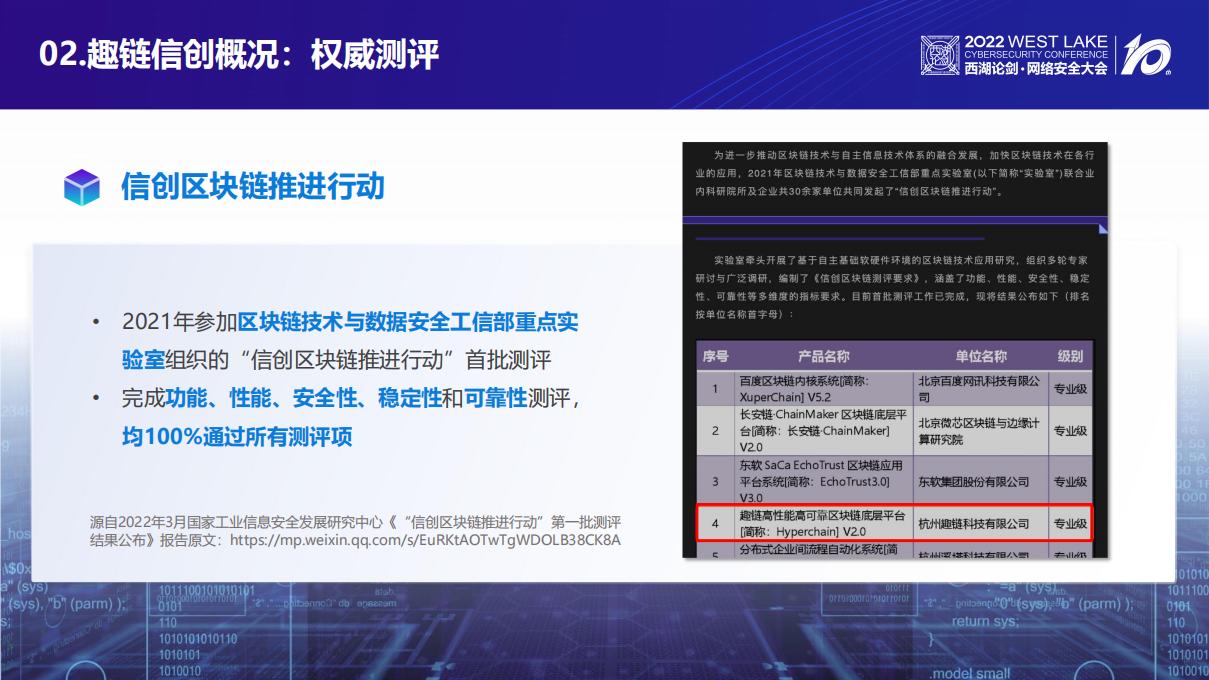The height and width of the screenshot is (680, 1209).
Task: Click the text 2022 WEST LAKE
Action: (1036, 42)
